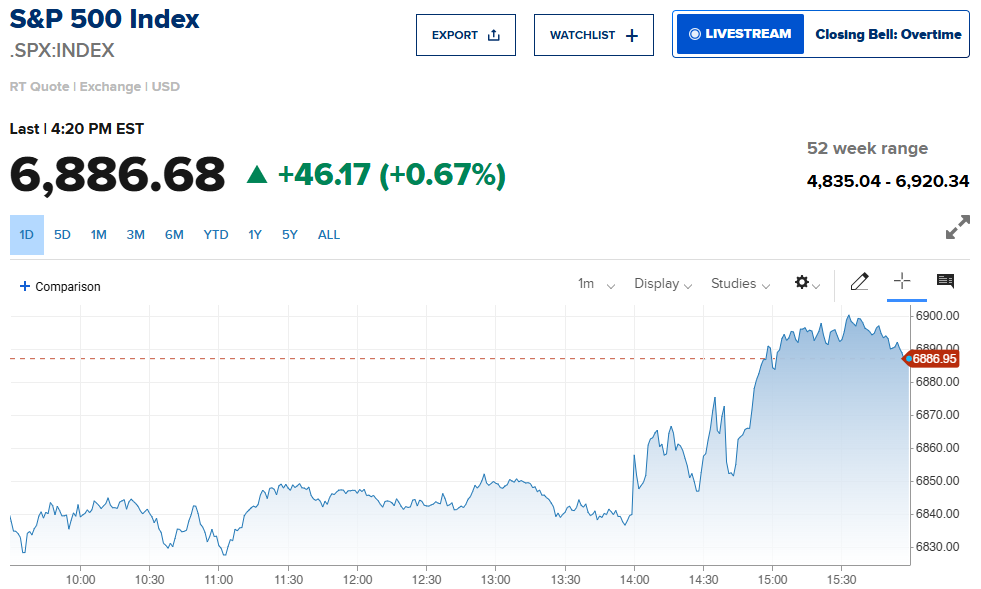Expand the Display dropdown

click(663, 284)
